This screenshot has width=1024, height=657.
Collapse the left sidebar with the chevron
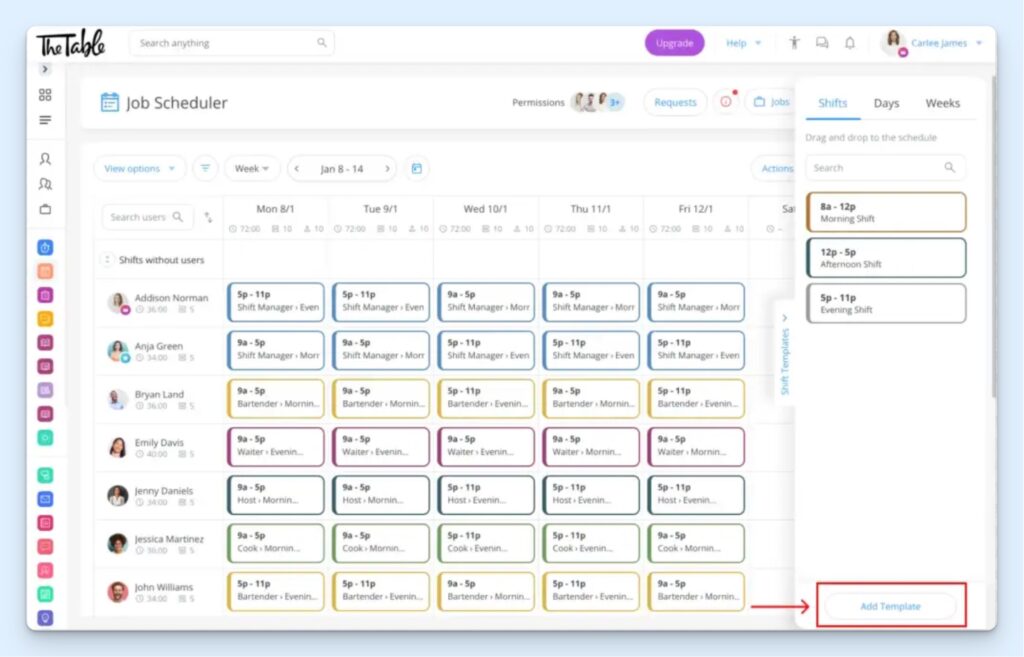tap(44, 69)
